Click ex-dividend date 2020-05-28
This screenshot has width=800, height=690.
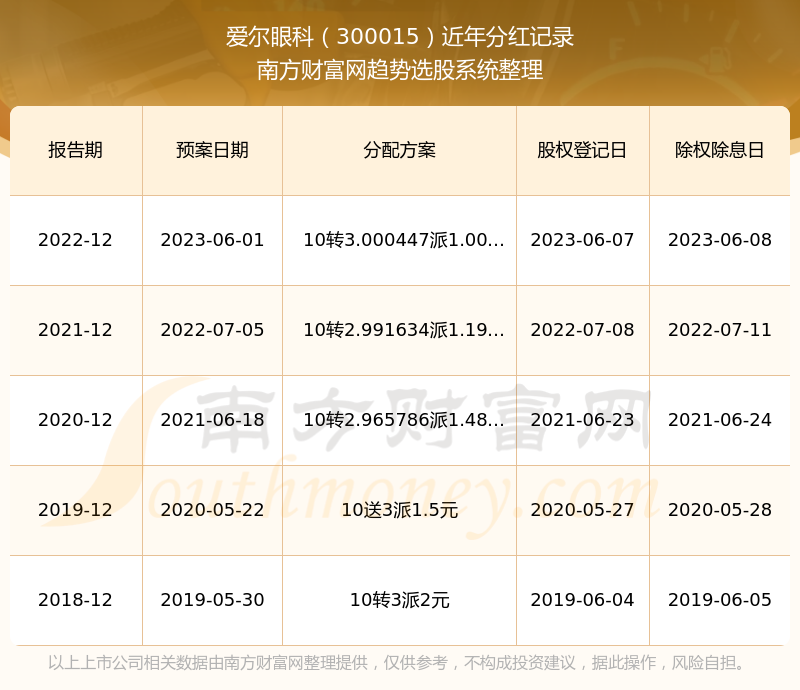click(720, 510)
